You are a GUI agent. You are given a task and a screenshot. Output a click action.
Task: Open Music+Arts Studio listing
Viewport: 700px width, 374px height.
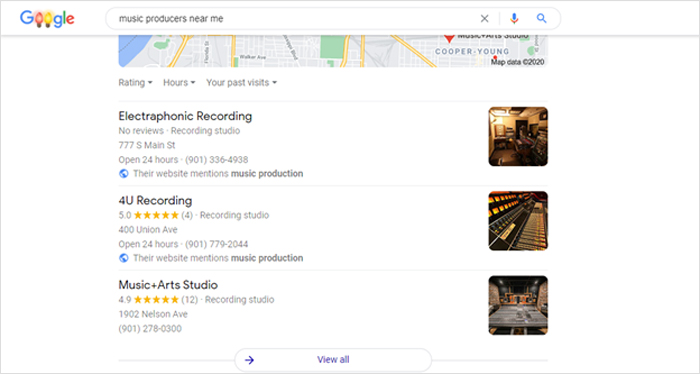168,285
